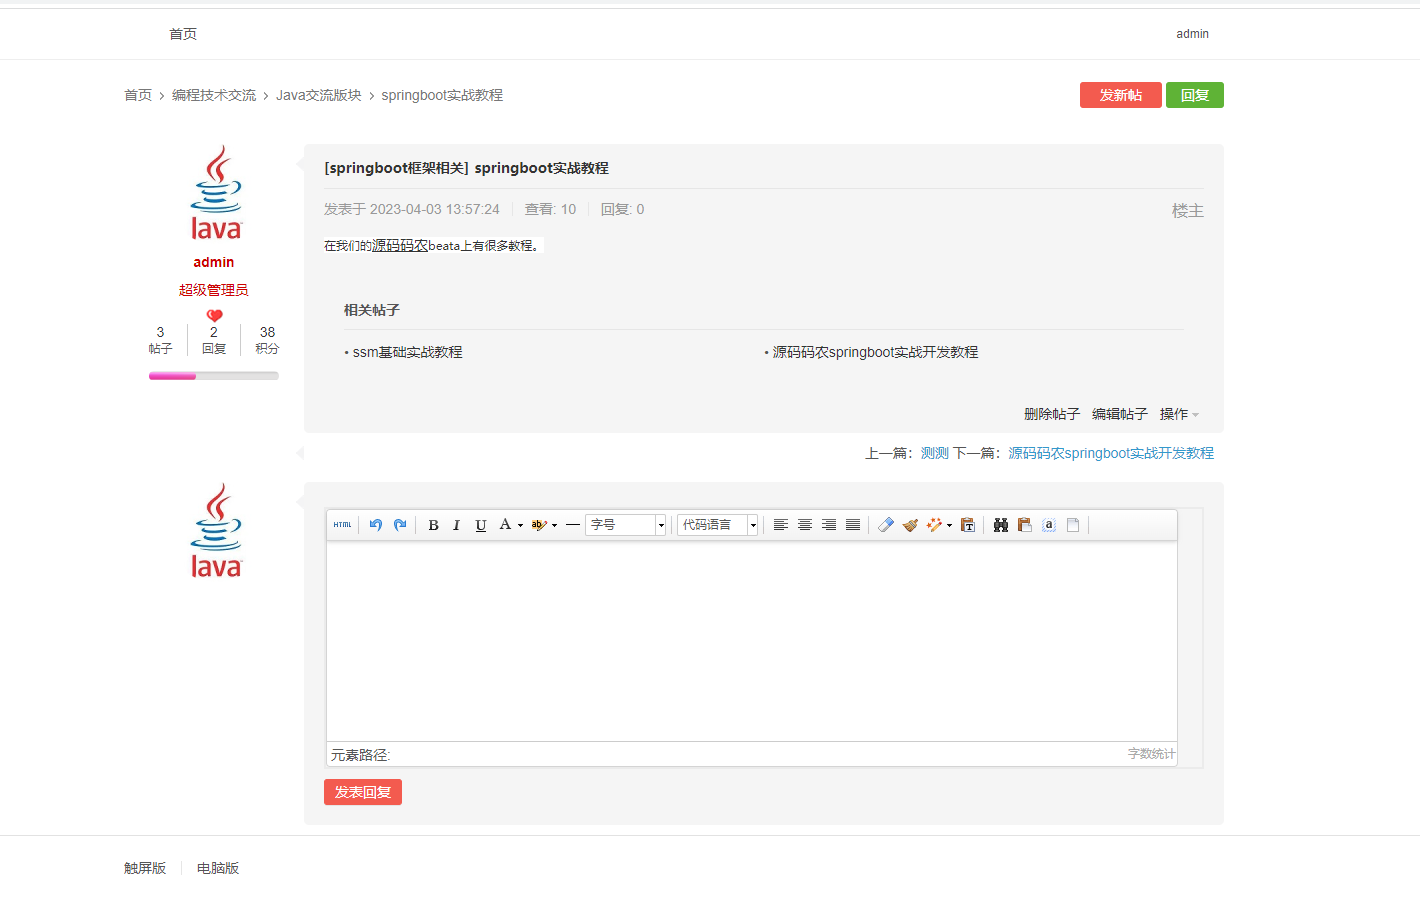Click the 发新帖 new post button

coord(1121,95)
